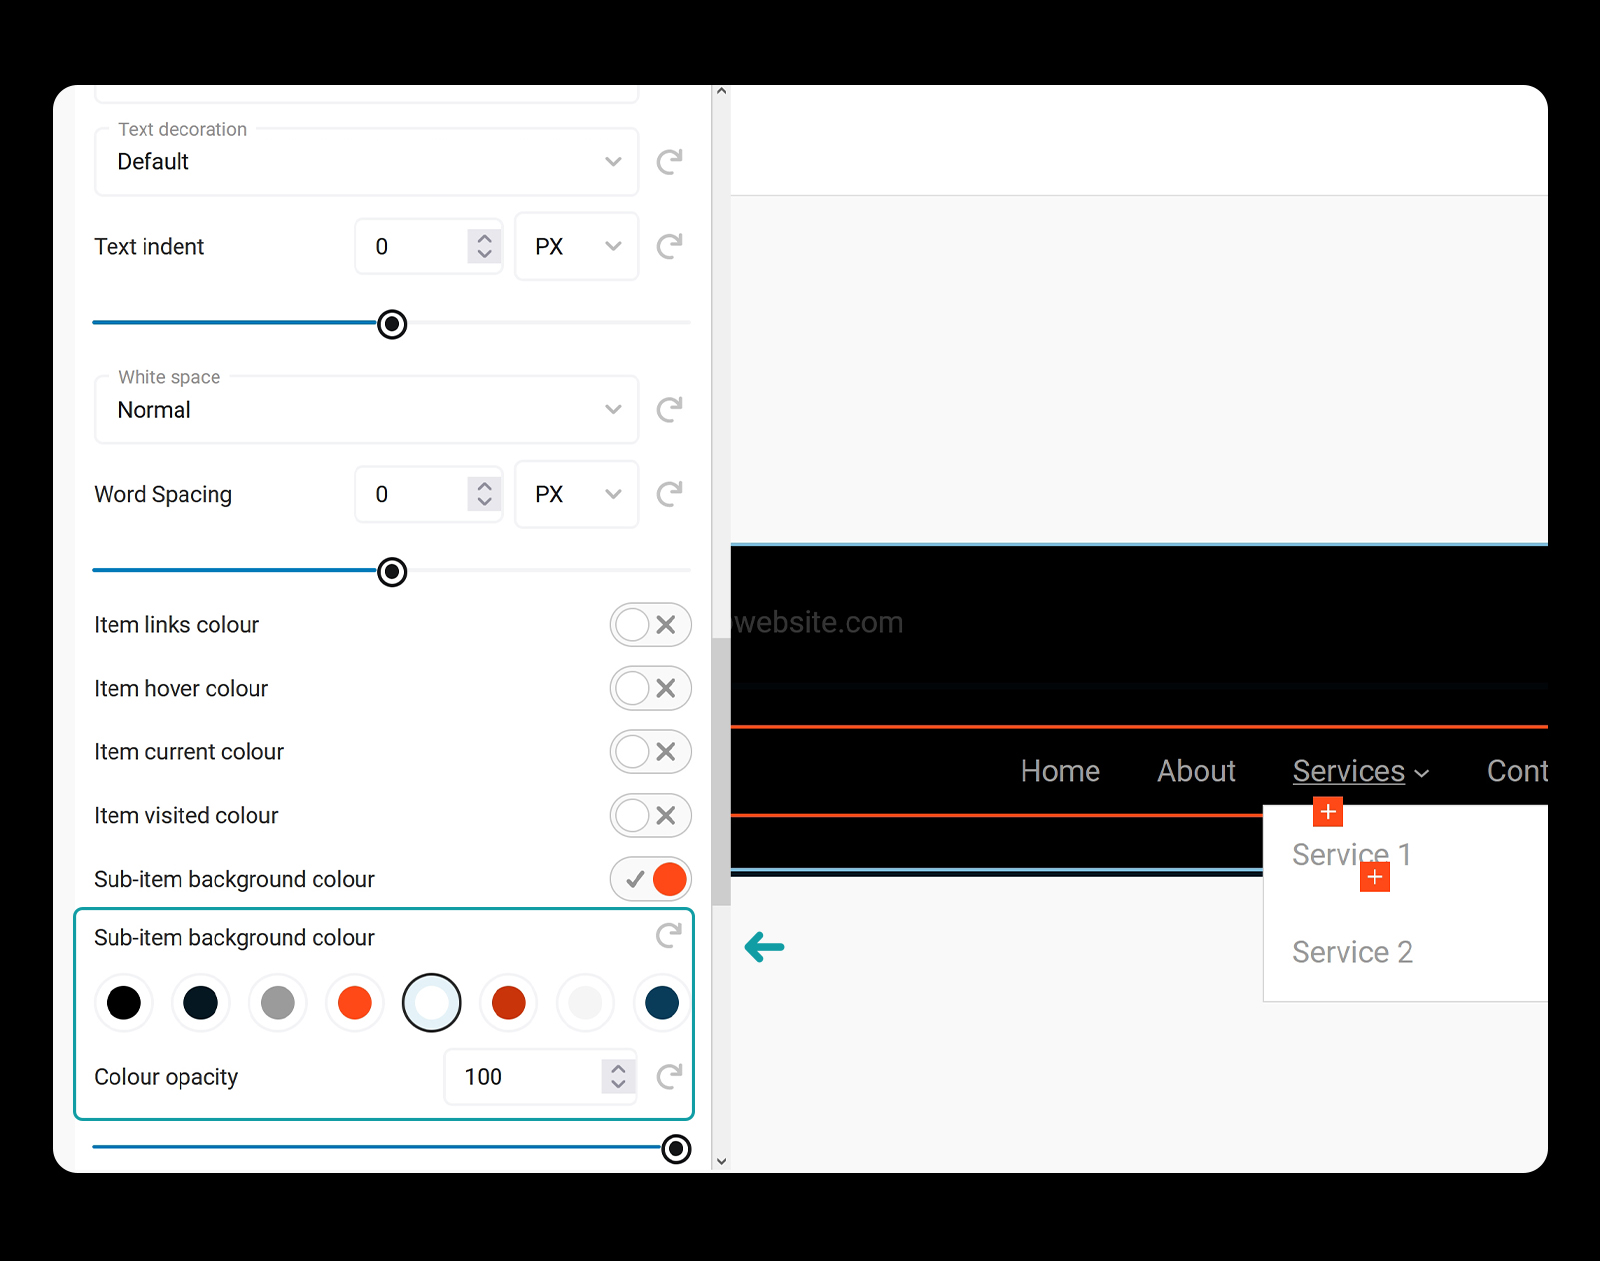Choose the dark navy-black colour swatch
The height and width of the screenshot is (1261, 1600).
pos(201,1002)
